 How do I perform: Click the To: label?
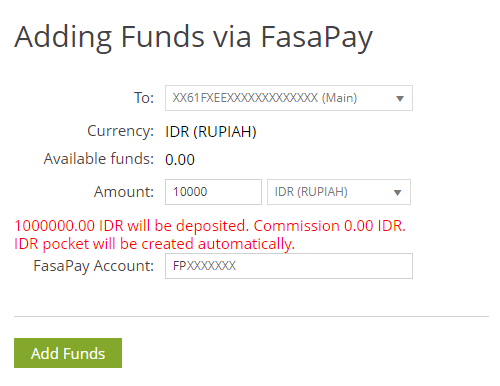coord(144,98)
